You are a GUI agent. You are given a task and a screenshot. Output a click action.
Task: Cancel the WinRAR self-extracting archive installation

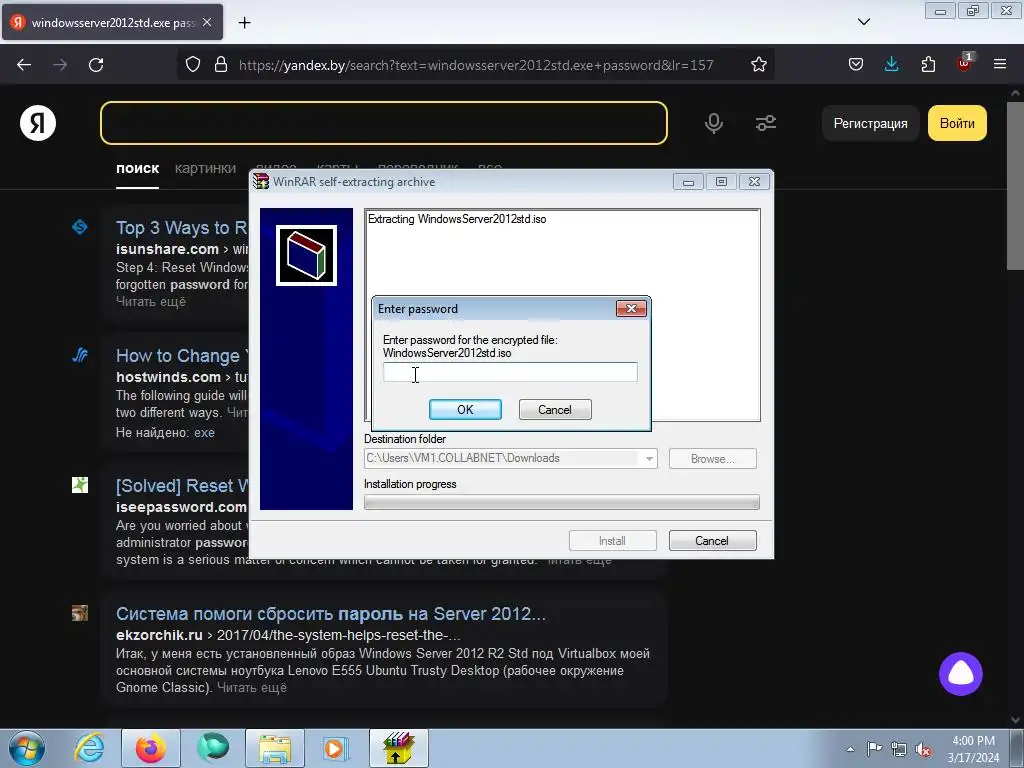(712, 541)
